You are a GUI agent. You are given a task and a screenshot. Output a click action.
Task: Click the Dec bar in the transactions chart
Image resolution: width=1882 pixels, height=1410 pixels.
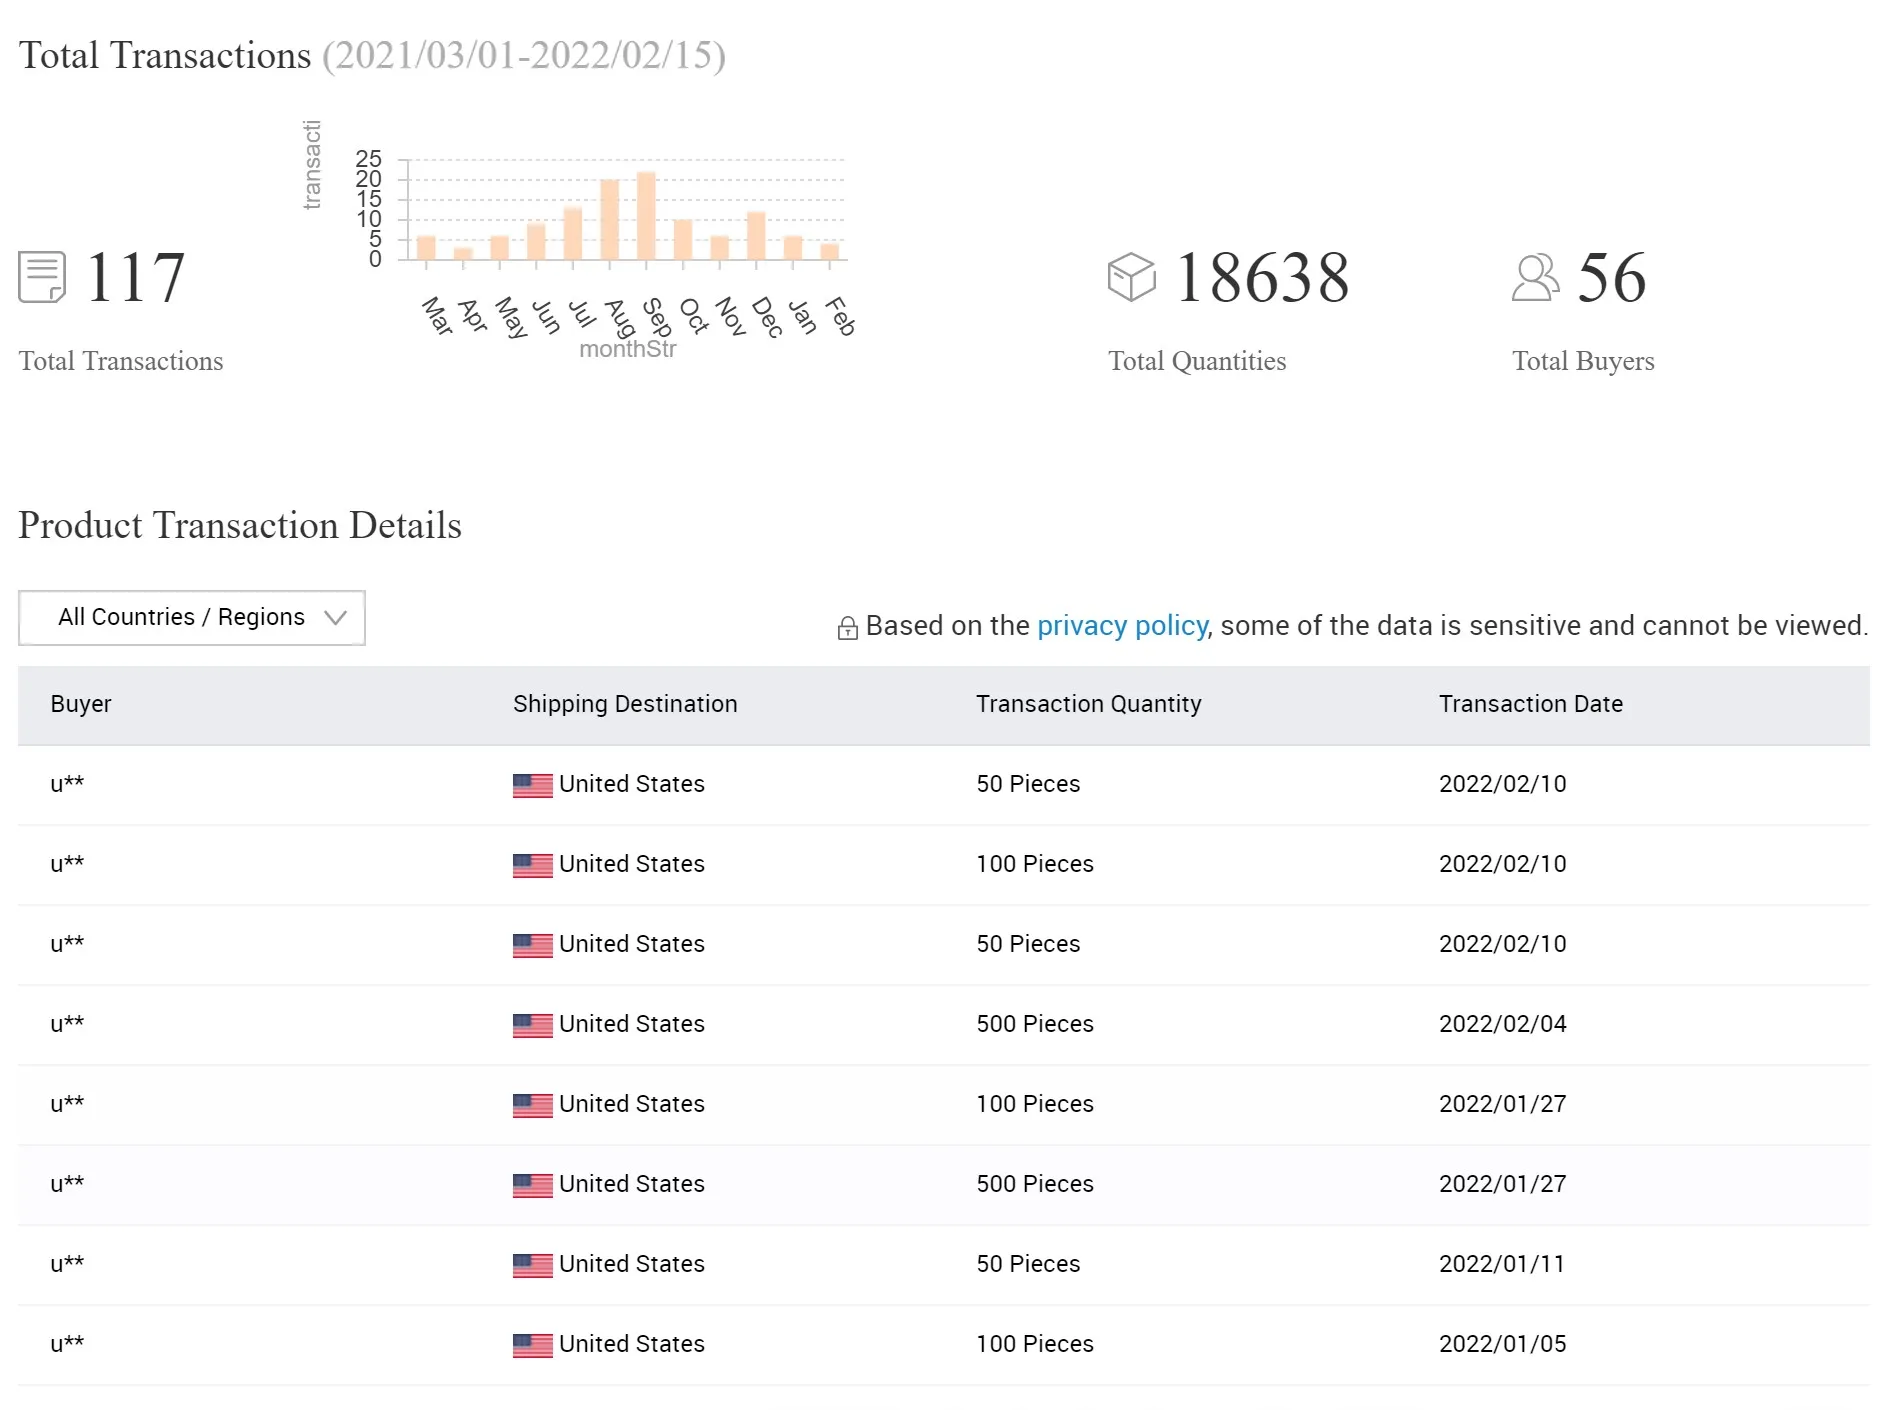pos(756,236)
